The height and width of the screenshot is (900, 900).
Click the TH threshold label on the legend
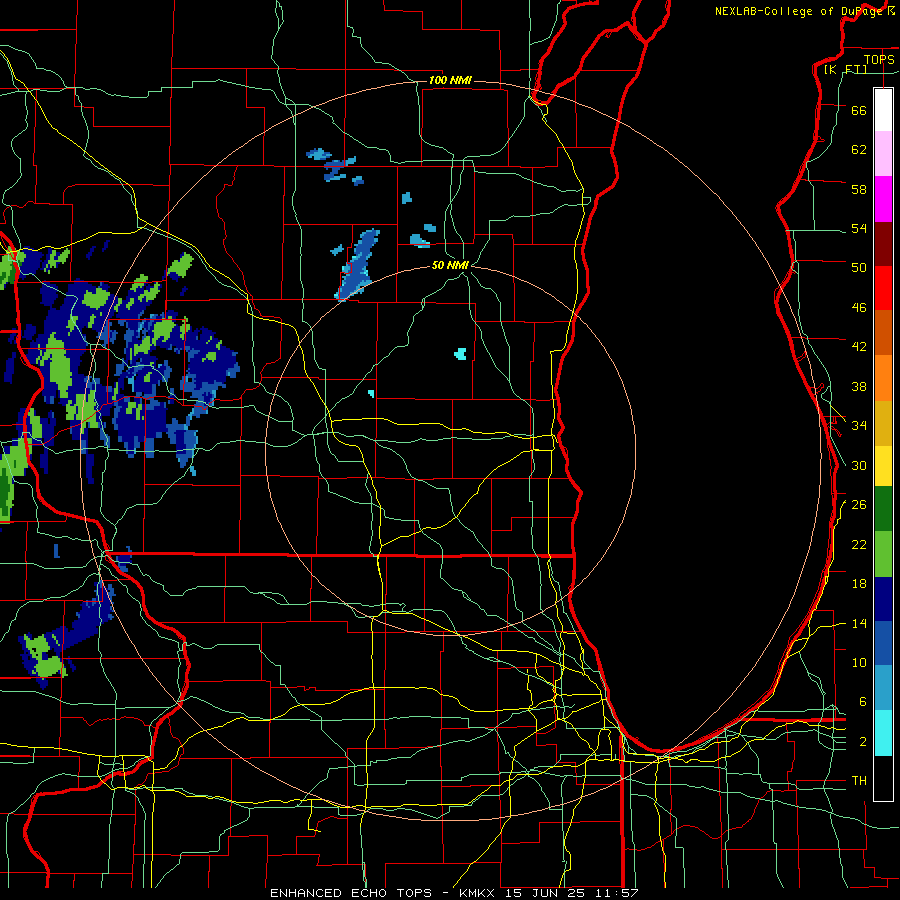coord(859,781)
